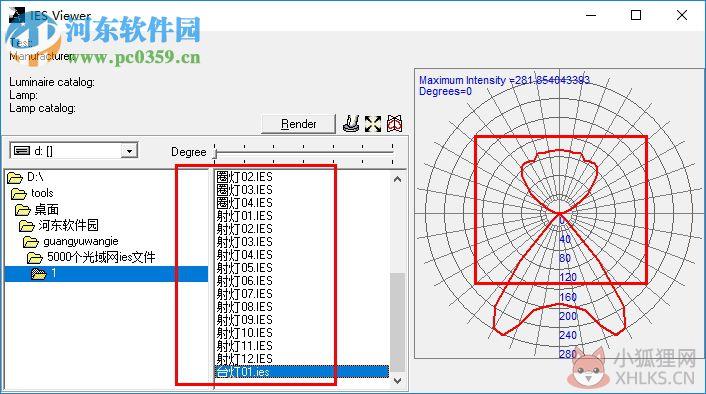The width and height of the screenshot is (706, 394).
Task: Select file 射灯01.IES
Action: click(x=244, y=216)
